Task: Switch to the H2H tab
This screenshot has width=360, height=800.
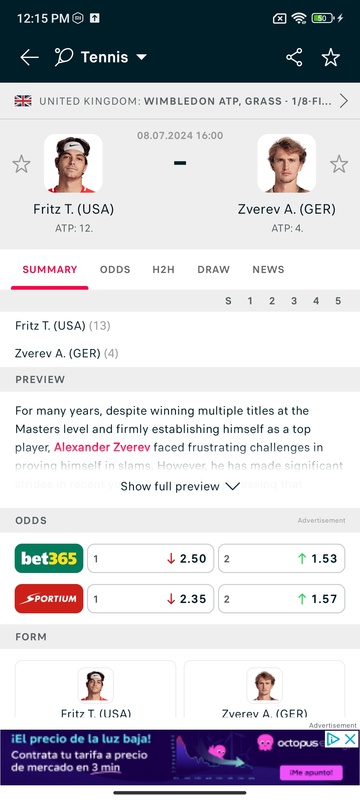Action: [163, 269]
